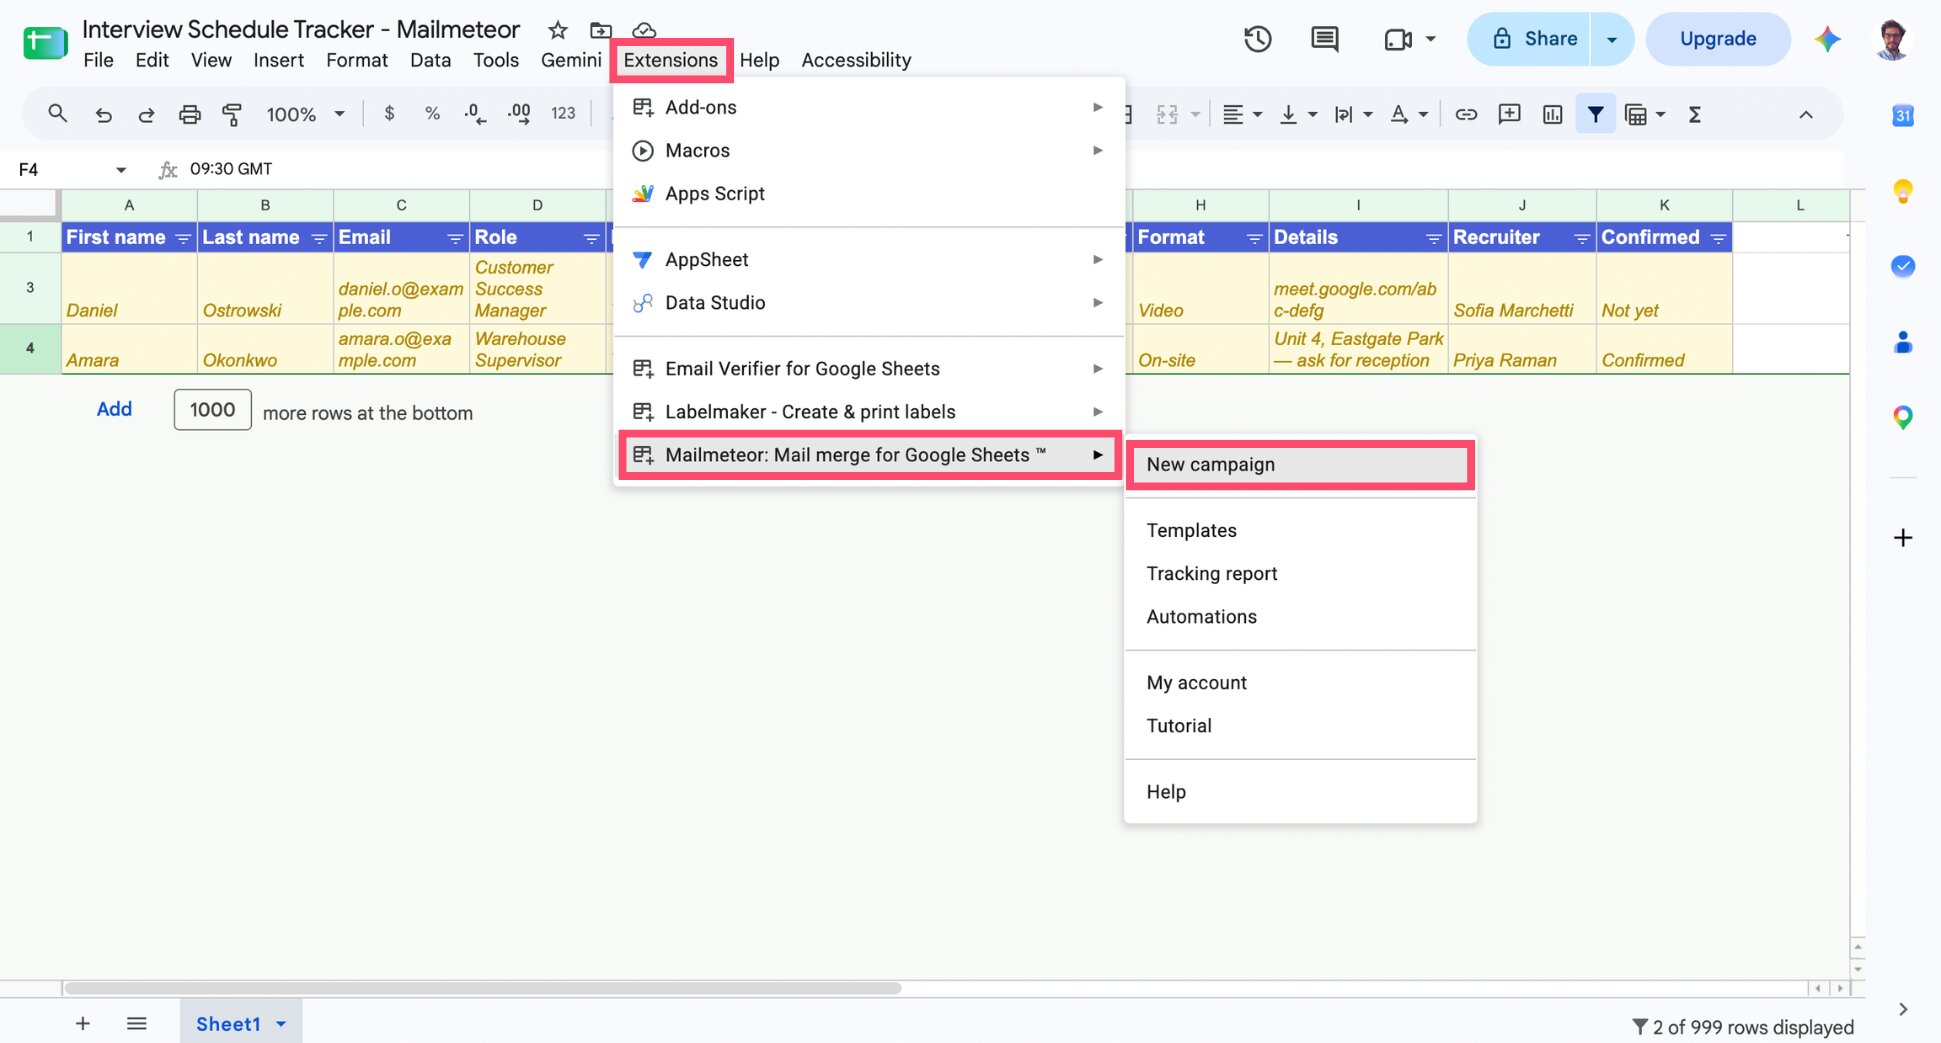Open Contacts side panel icon
This screenshot has width=1941, height=1043.
(x=1903, y=342)
